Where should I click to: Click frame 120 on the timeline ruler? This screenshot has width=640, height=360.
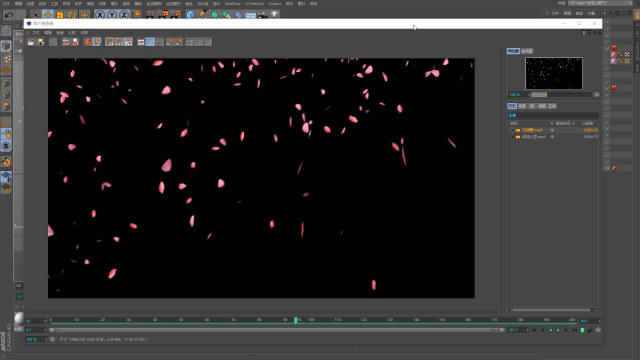pos(363,320)
